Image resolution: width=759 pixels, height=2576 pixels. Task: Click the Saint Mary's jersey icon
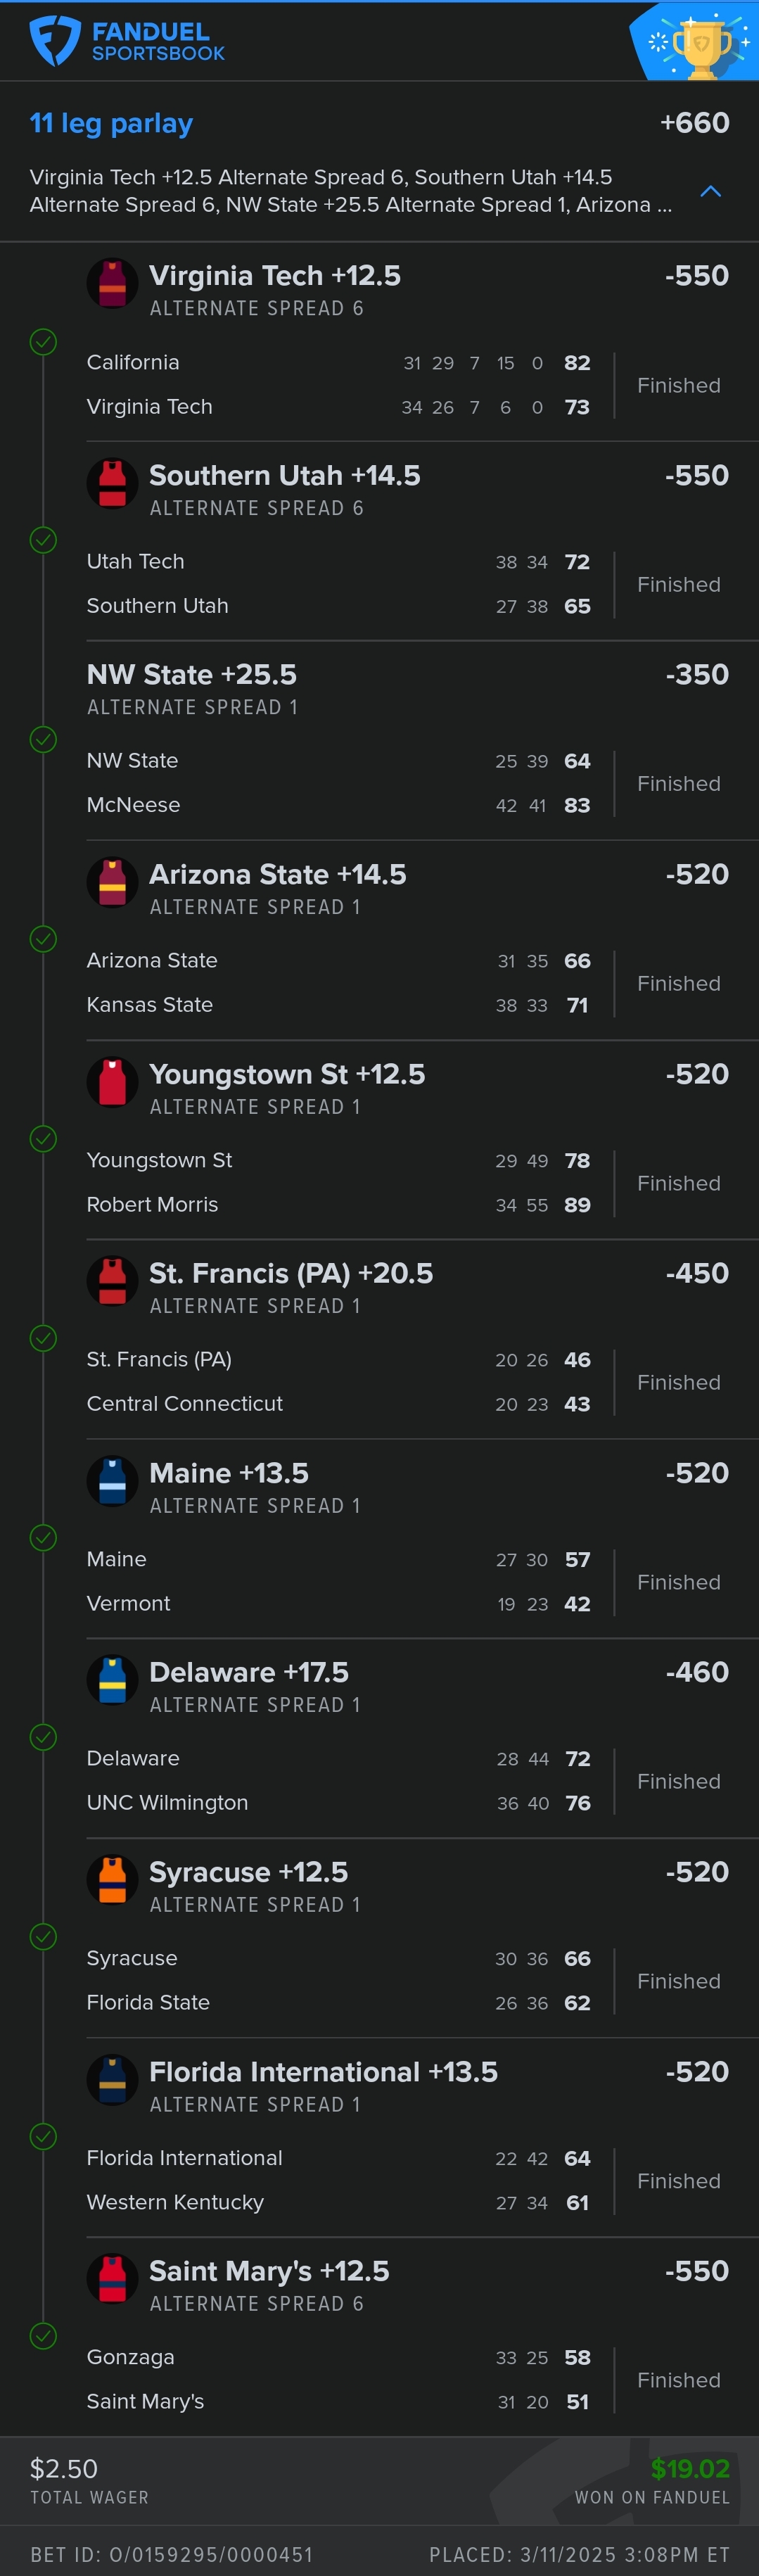click(112, 2279)
